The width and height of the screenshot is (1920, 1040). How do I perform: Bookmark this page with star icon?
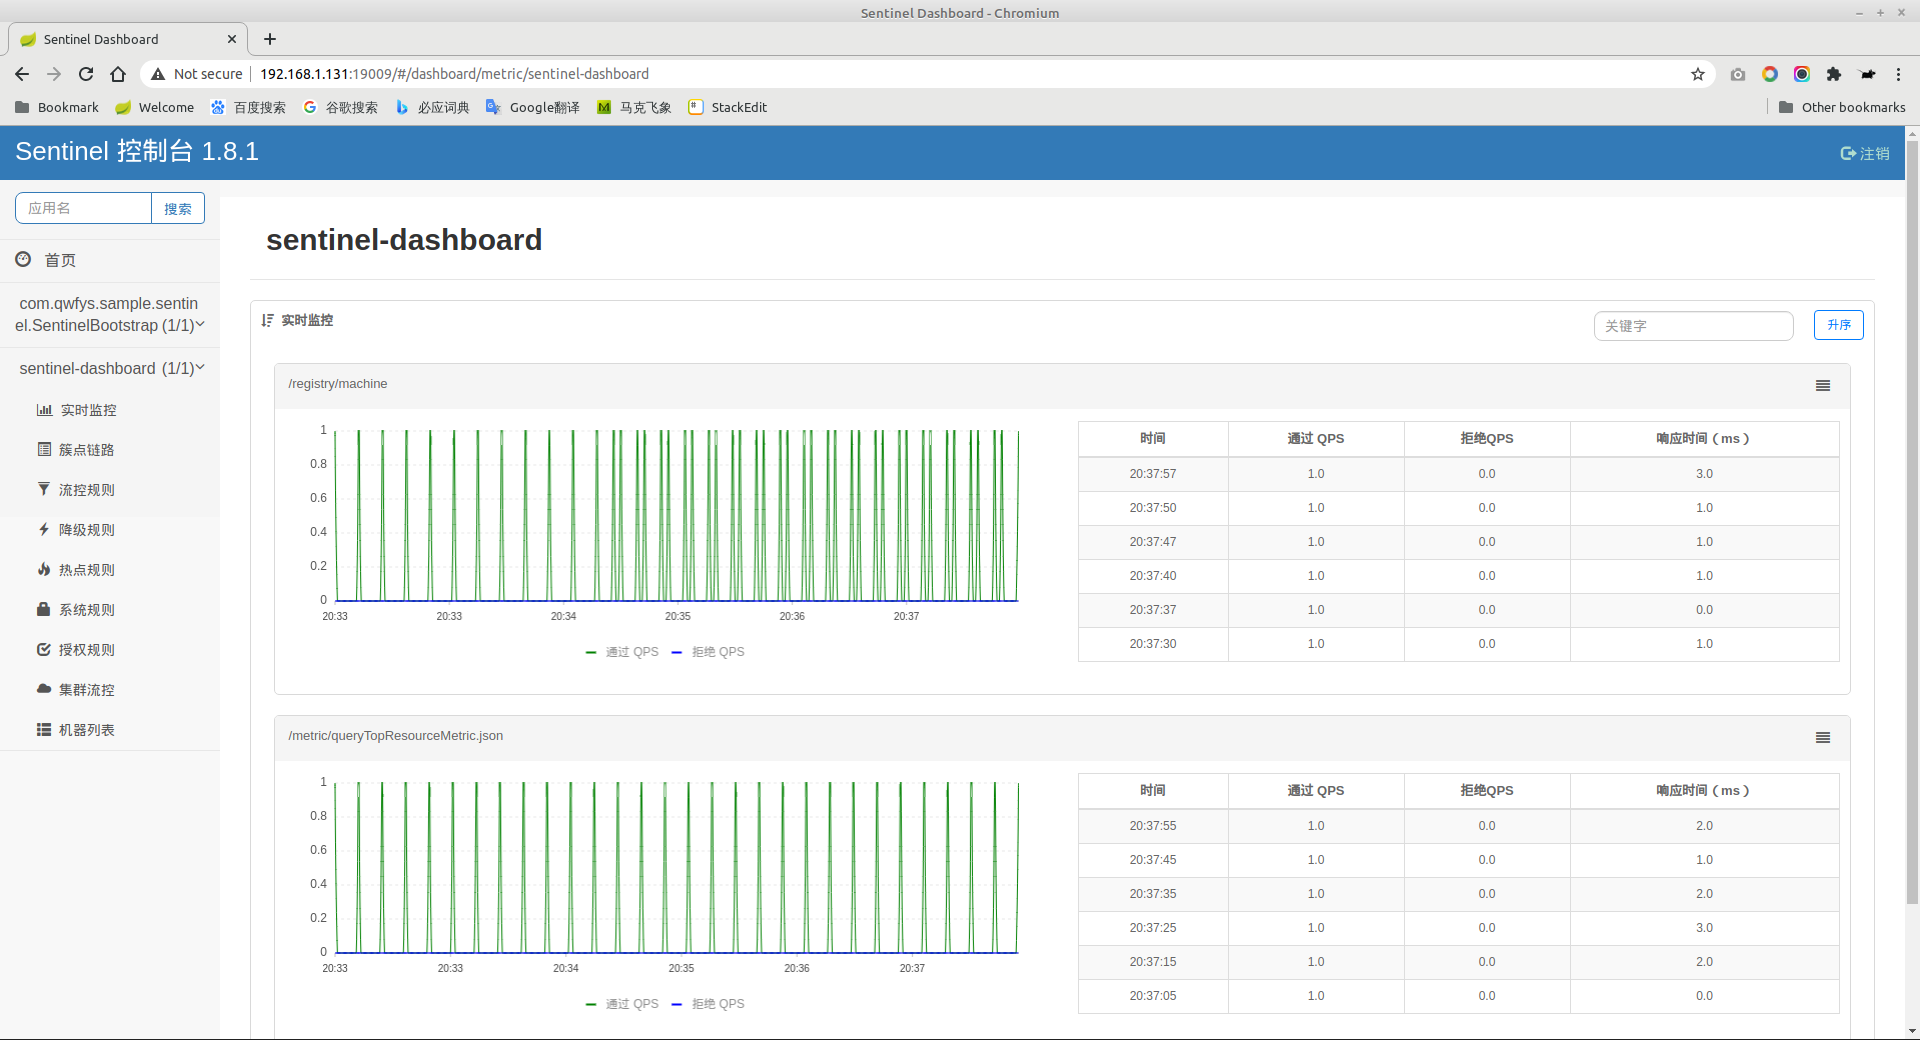pyautogui.click(x=1698, y=74)
